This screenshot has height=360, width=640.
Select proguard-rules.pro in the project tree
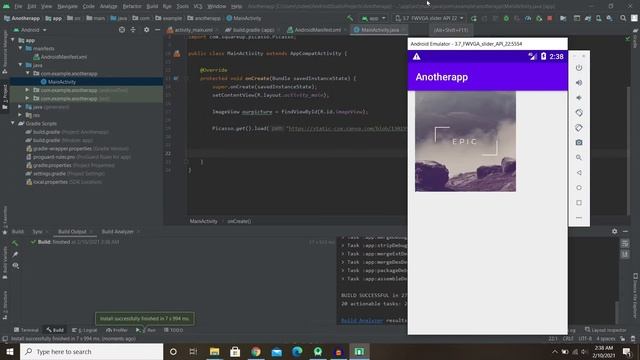[x=53, y=157]
